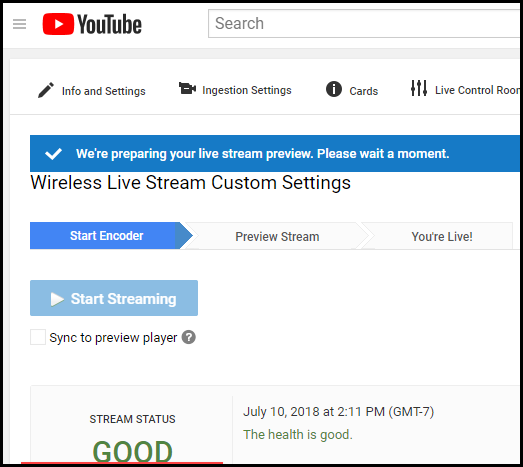Click the YouTube logo
Screen dimensions: 523x467
point(92,24)
